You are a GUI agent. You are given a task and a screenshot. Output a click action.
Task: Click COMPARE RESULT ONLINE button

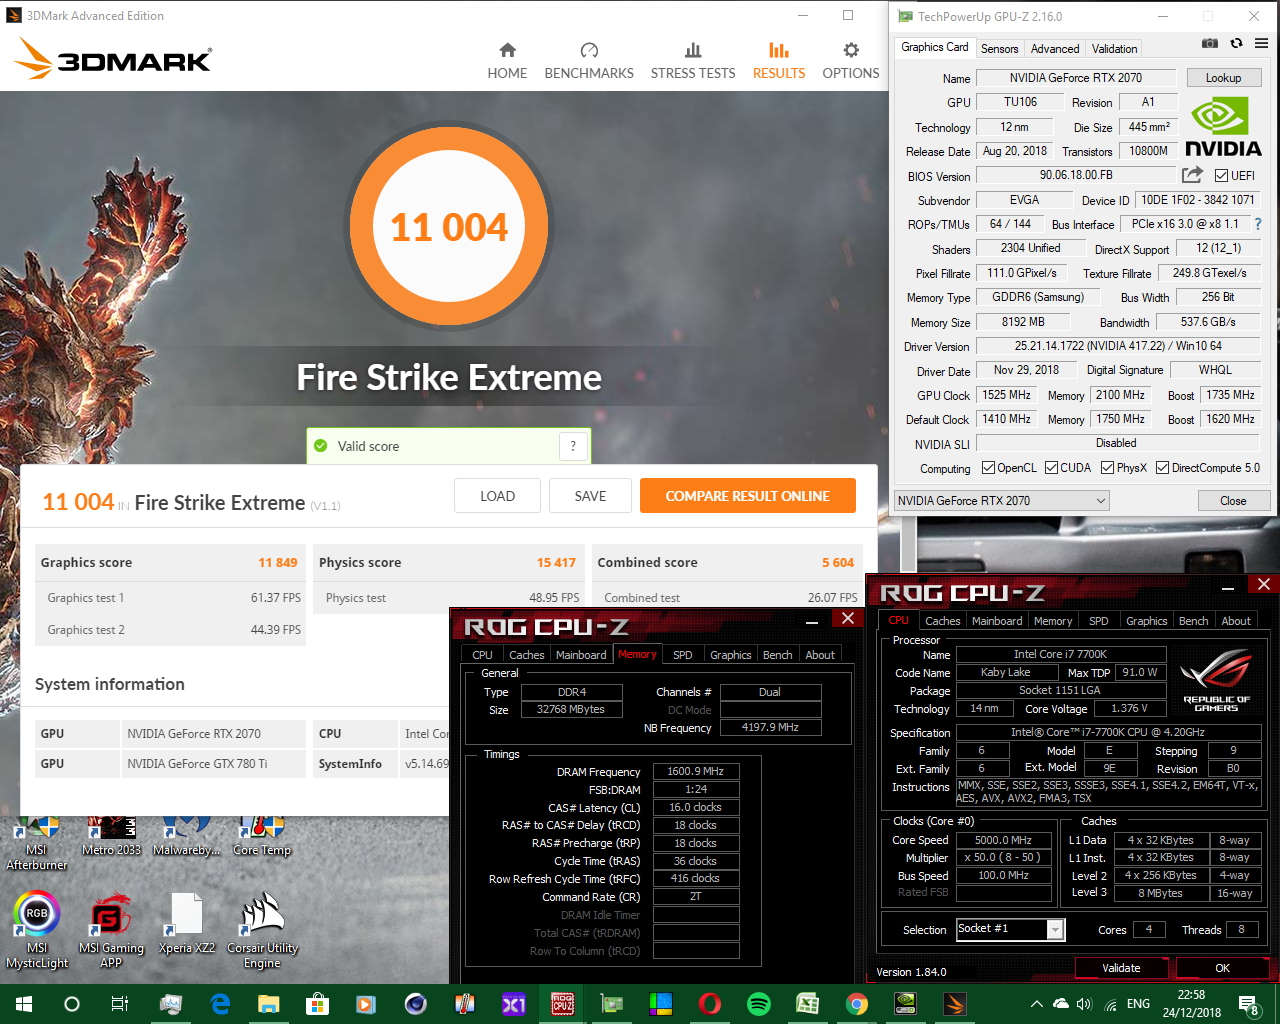[748, 496]
